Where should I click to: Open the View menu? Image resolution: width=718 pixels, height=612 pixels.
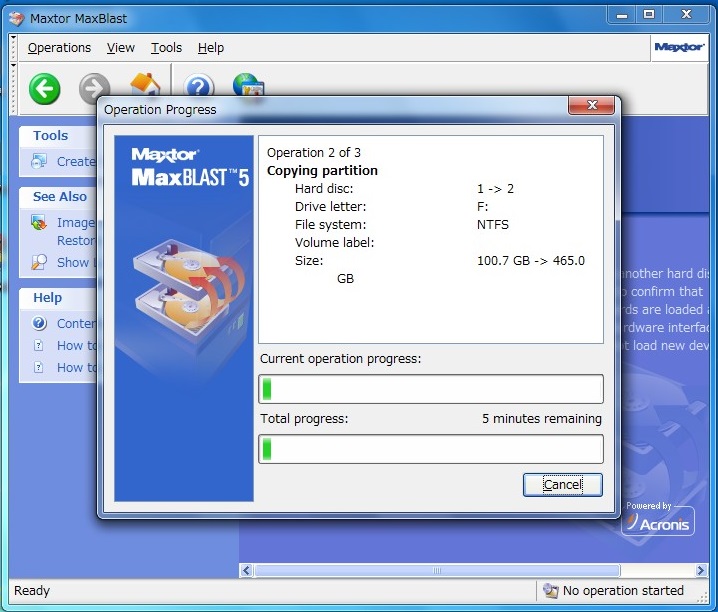(121, 48)
